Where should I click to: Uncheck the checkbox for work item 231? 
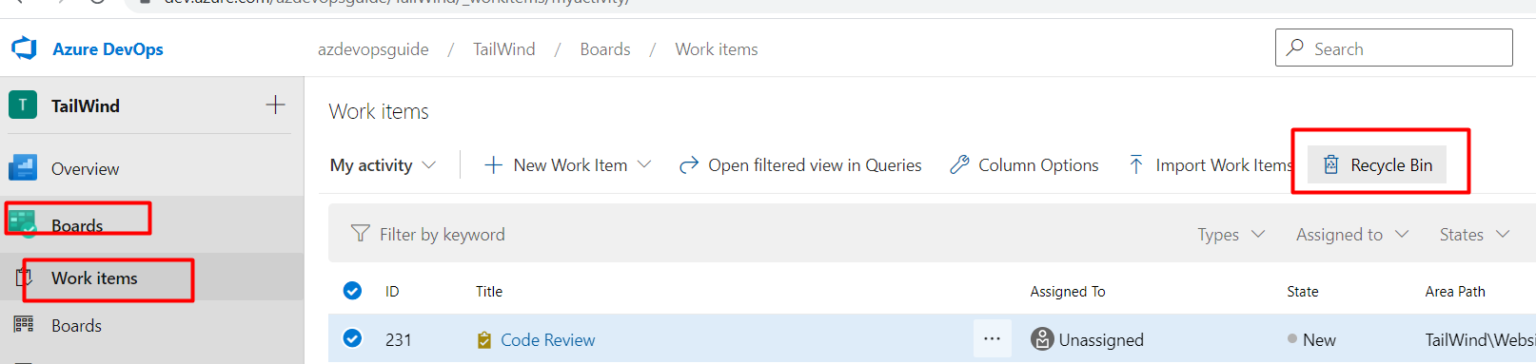[x=352, y=339]
